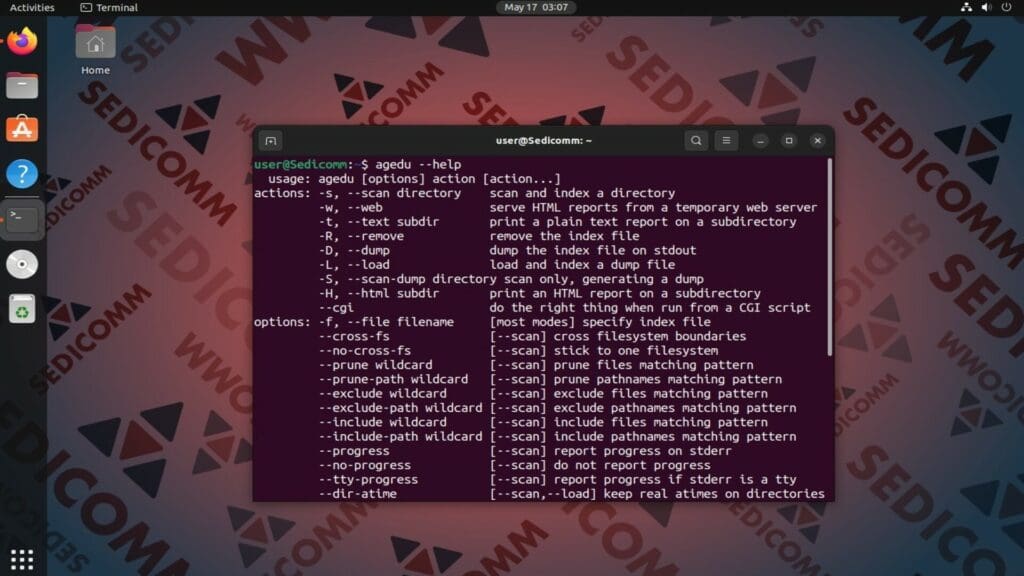Minimize the terminal window
This screenshot has height=576, width=1024.
tap(760, 140)
